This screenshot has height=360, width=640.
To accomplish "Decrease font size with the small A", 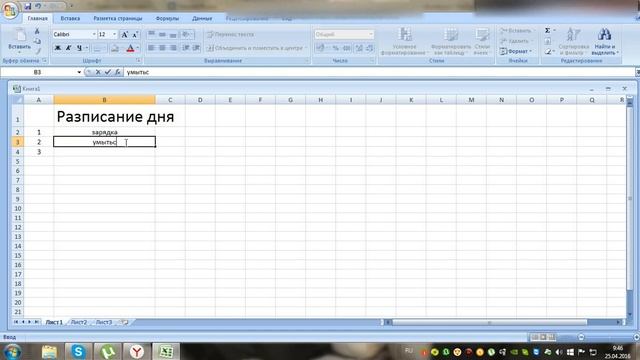I will pos(135,35).
